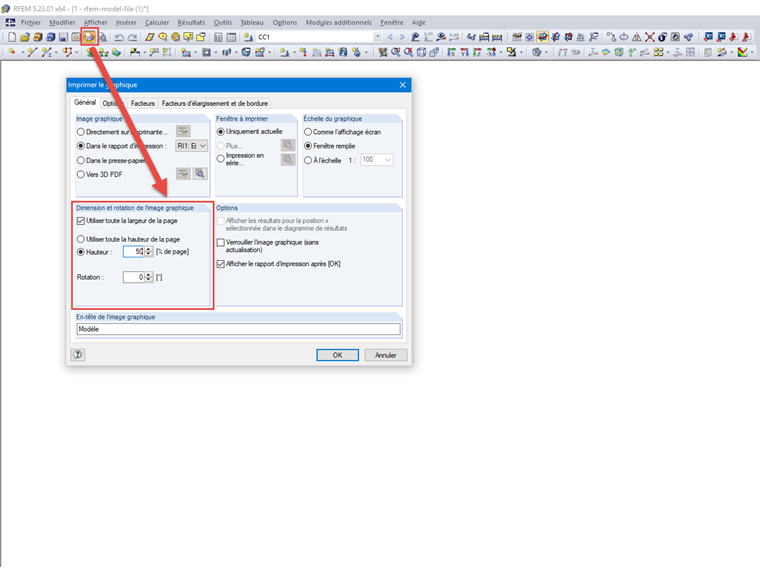The width and height of the screenshot is (760, 570).
Task: Close the Imprimer le graphique dialog
Action: click(403, 85)
